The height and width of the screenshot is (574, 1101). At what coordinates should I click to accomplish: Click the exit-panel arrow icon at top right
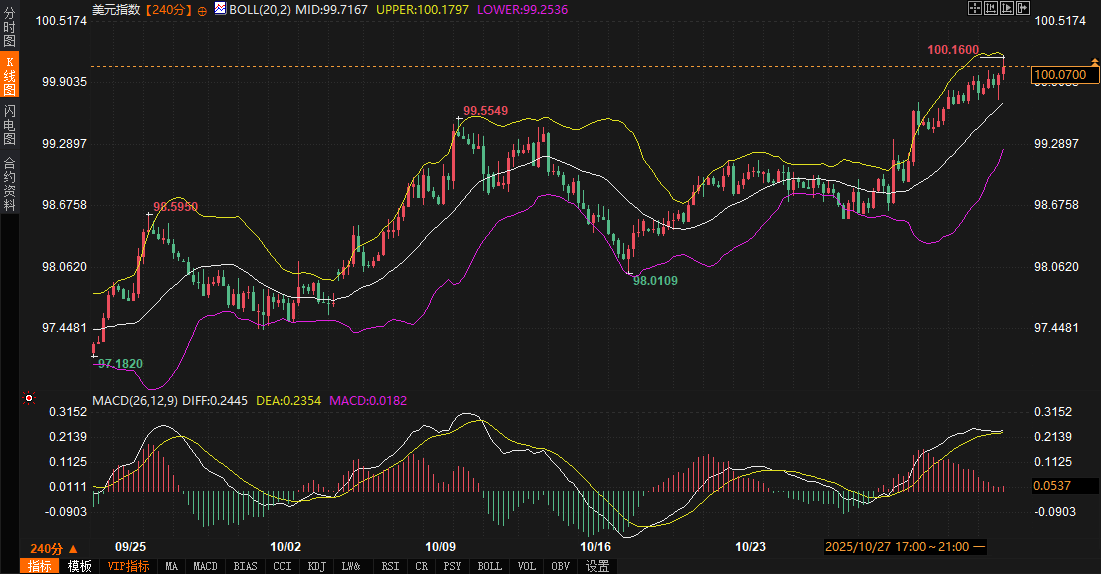tap(1022, 8)
